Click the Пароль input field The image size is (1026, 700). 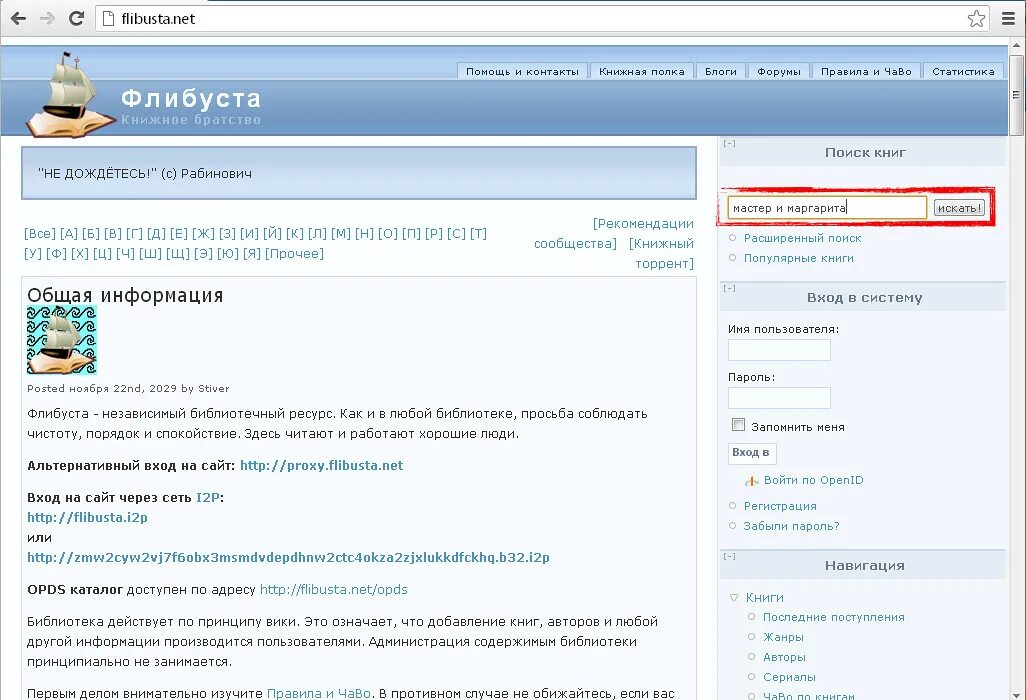(x=779, y=398)
